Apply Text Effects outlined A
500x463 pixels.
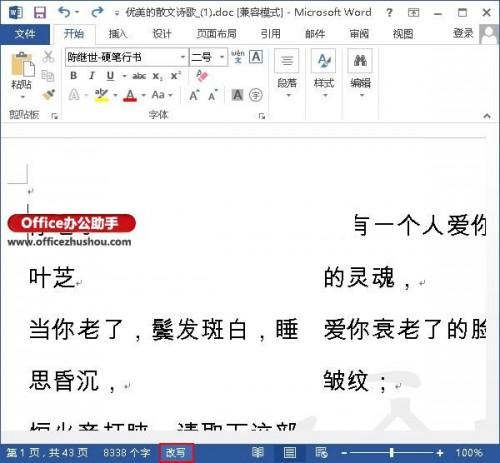(x=74, y=95)
